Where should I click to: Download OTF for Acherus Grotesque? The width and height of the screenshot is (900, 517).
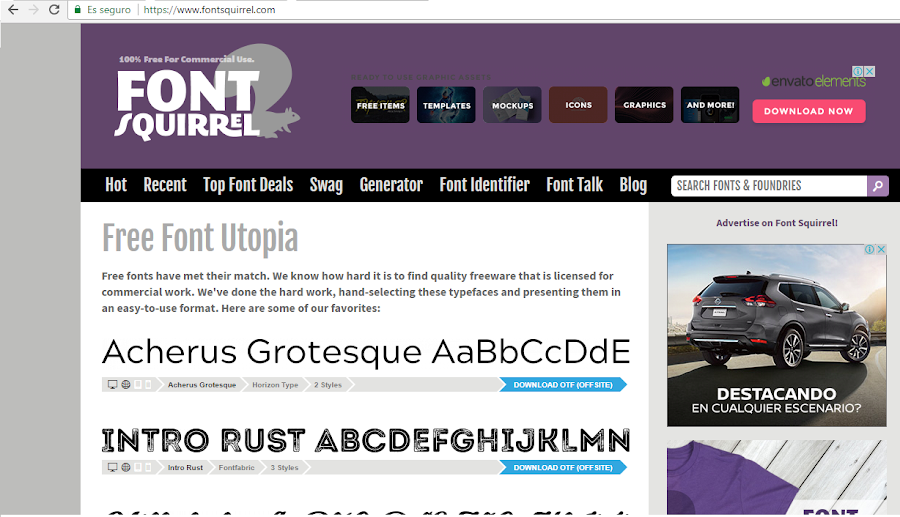563,384
